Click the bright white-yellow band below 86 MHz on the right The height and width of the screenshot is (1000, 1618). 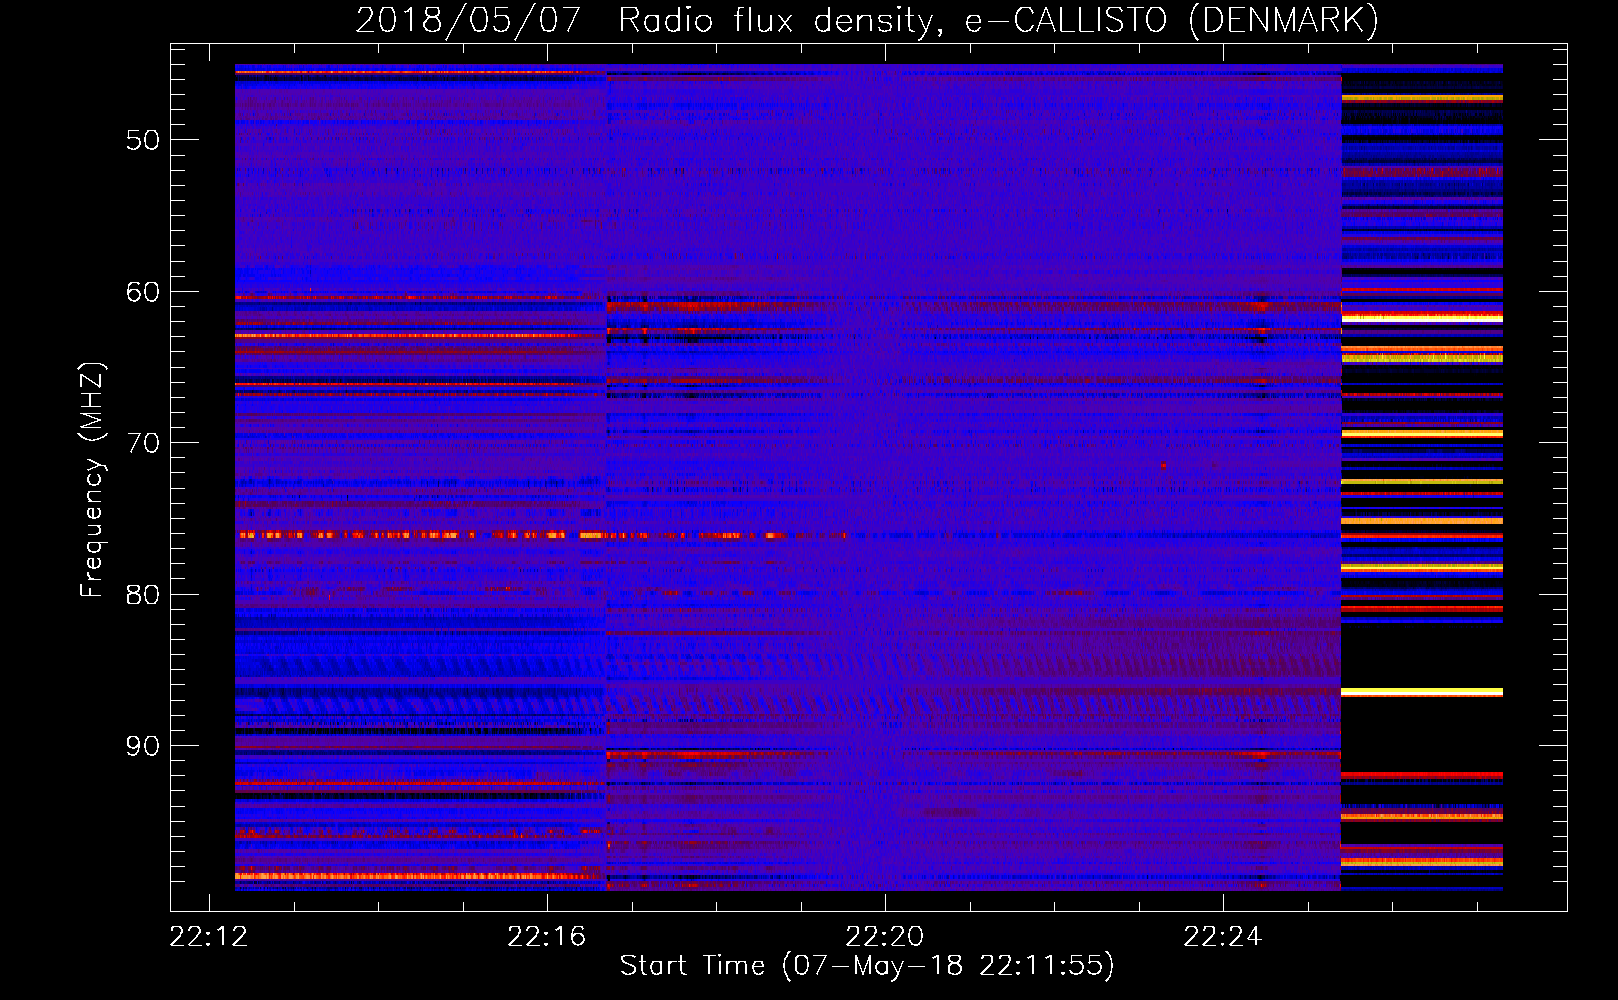[1422, 692]
